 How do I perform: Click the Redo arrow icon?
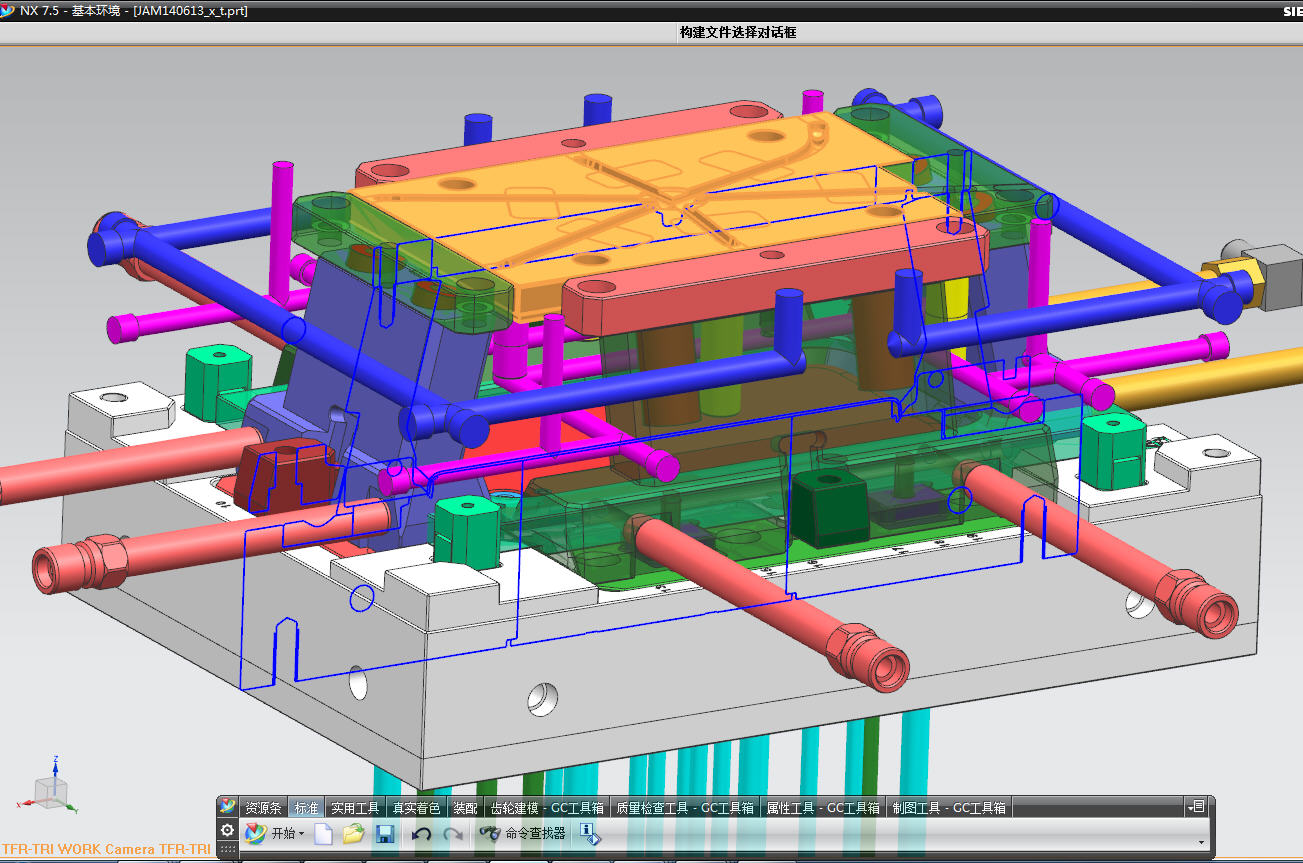tap(453, 833)
